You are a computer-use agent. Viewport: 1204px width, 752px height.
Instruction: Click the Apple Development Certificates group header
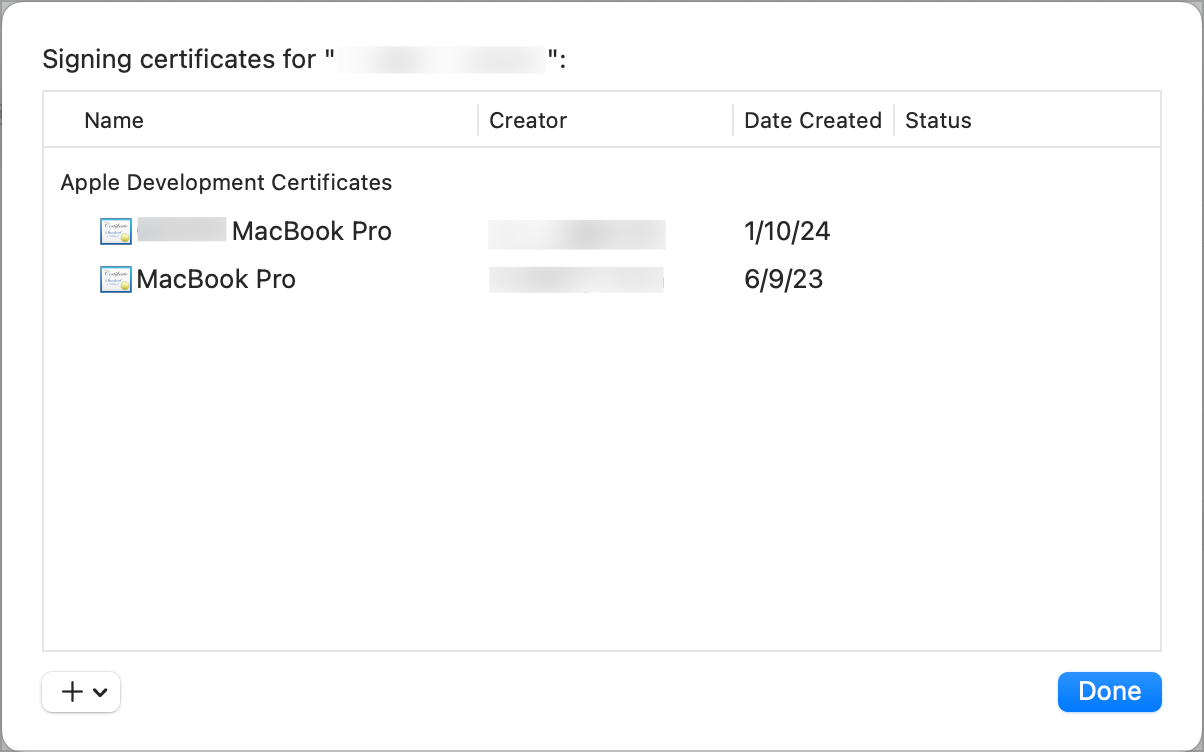[x=226, y=182]
